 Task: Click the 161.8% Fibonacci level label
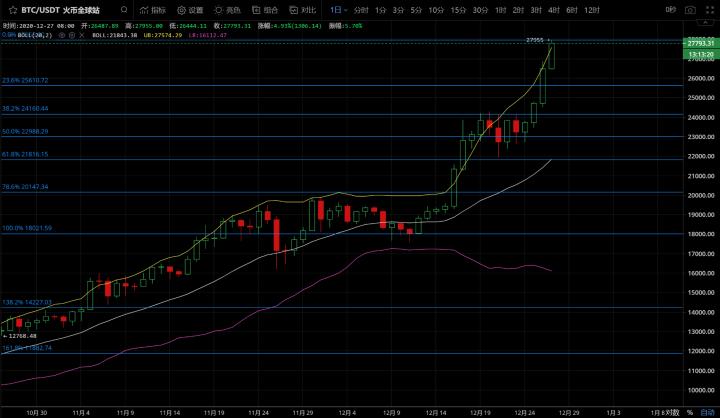click(x=27, y=348)
